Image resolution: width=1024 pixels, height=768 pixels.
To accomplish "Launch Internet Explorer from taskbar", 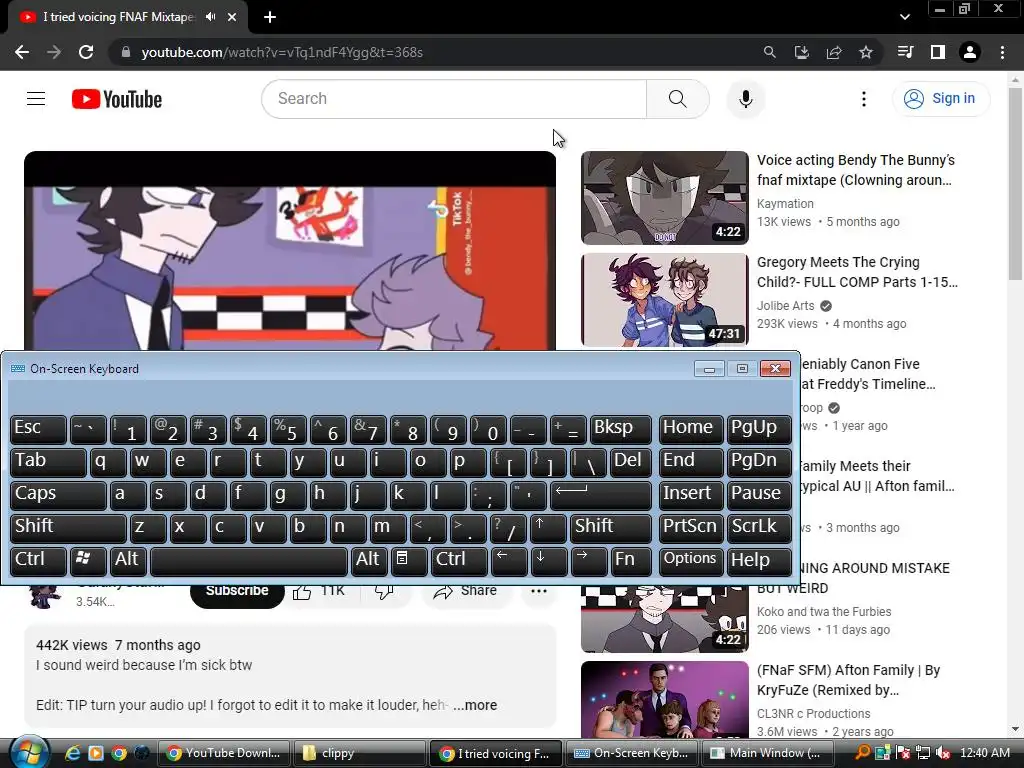I will pos(72,753).
